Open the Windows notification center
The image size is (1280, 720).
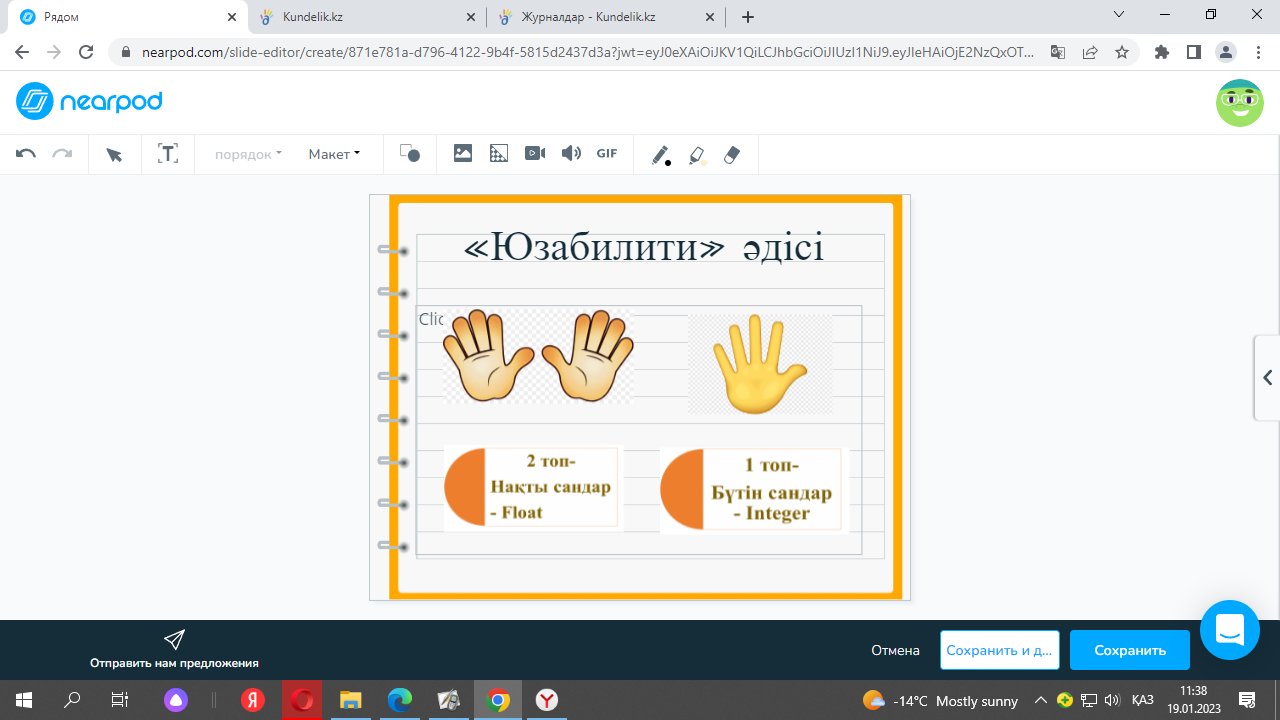click(x=1247, y=700)
